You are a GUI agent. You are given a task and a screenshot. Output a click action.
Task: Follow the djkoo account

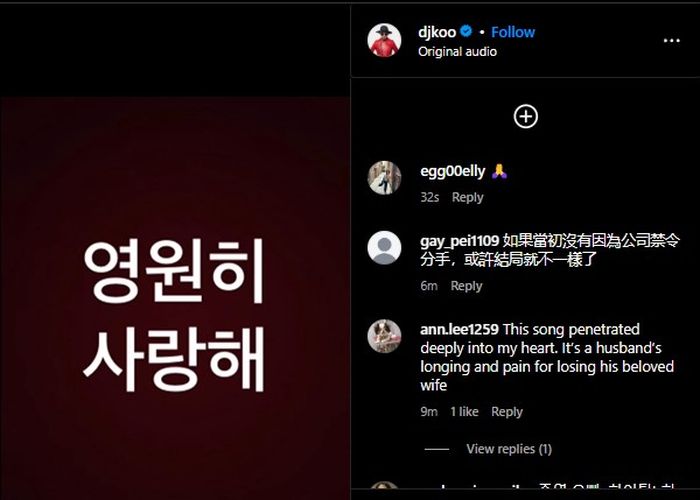pyautogui.click(x=513, y=32)
